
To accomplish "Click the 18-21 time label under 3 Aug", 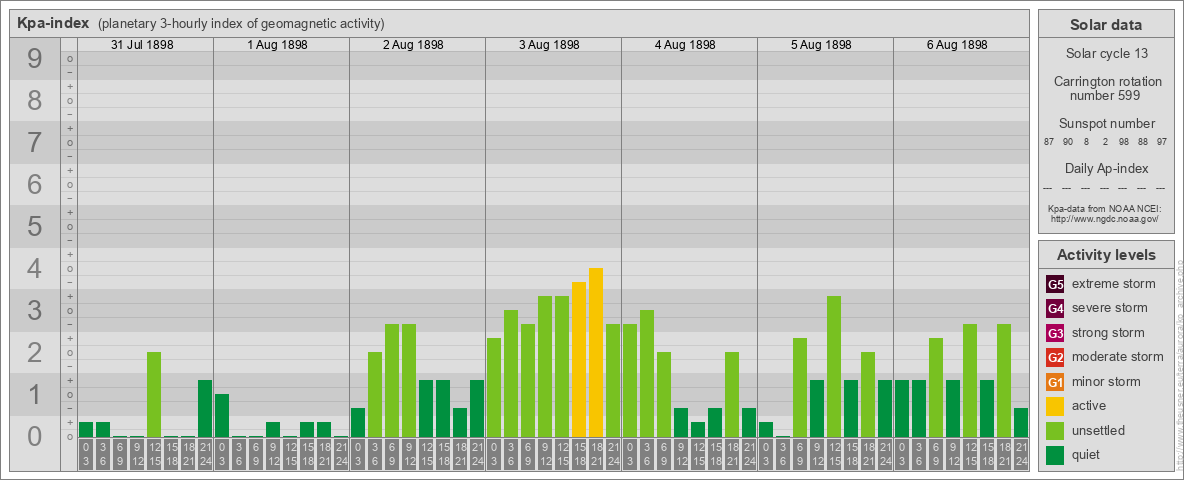I will click(596, 454).
